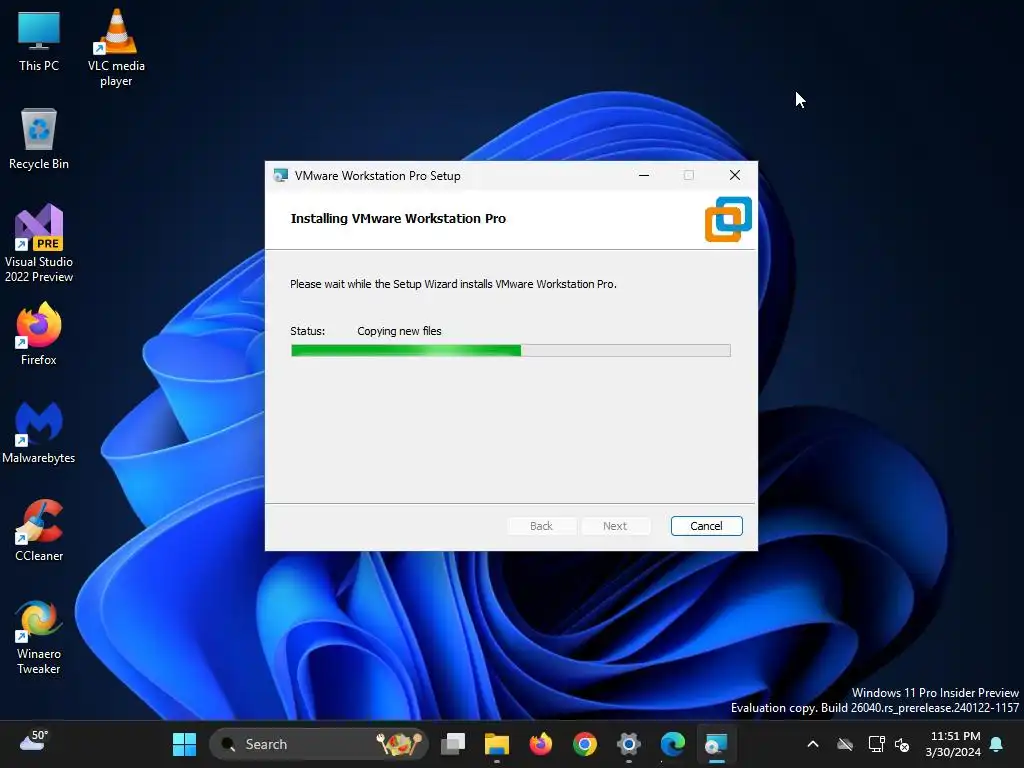Open Microsoft Edge from taskbar

point(673,744)
